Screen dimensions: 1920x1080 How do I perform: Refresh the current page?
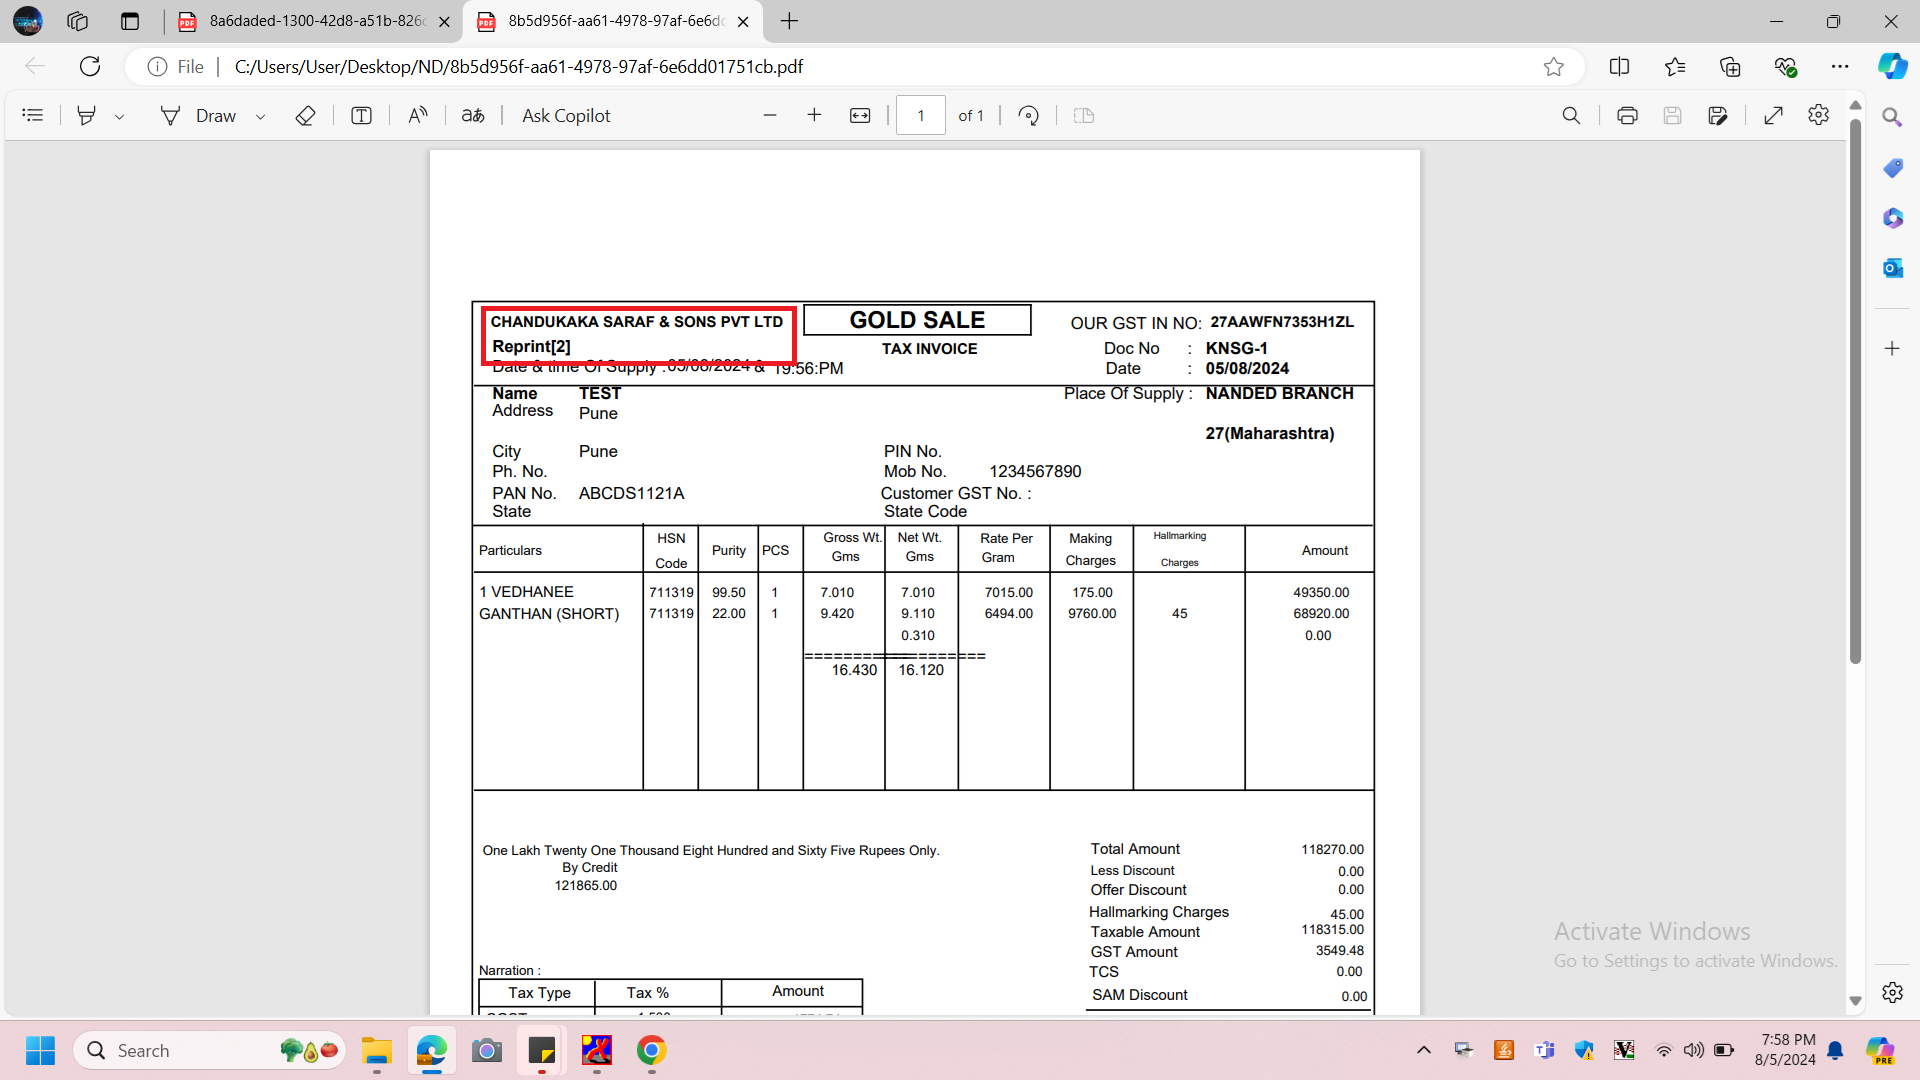(90, 67)
